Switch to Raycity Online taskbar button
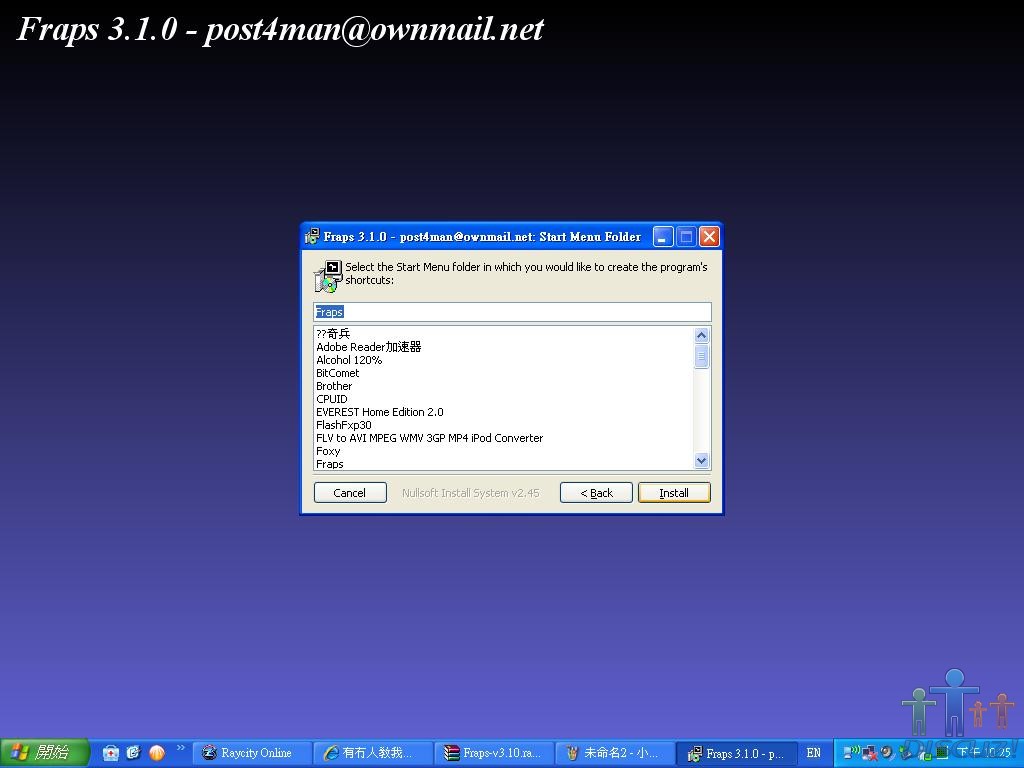The height and width of the screenshot is (768, 1024). (x=251, y=753)
